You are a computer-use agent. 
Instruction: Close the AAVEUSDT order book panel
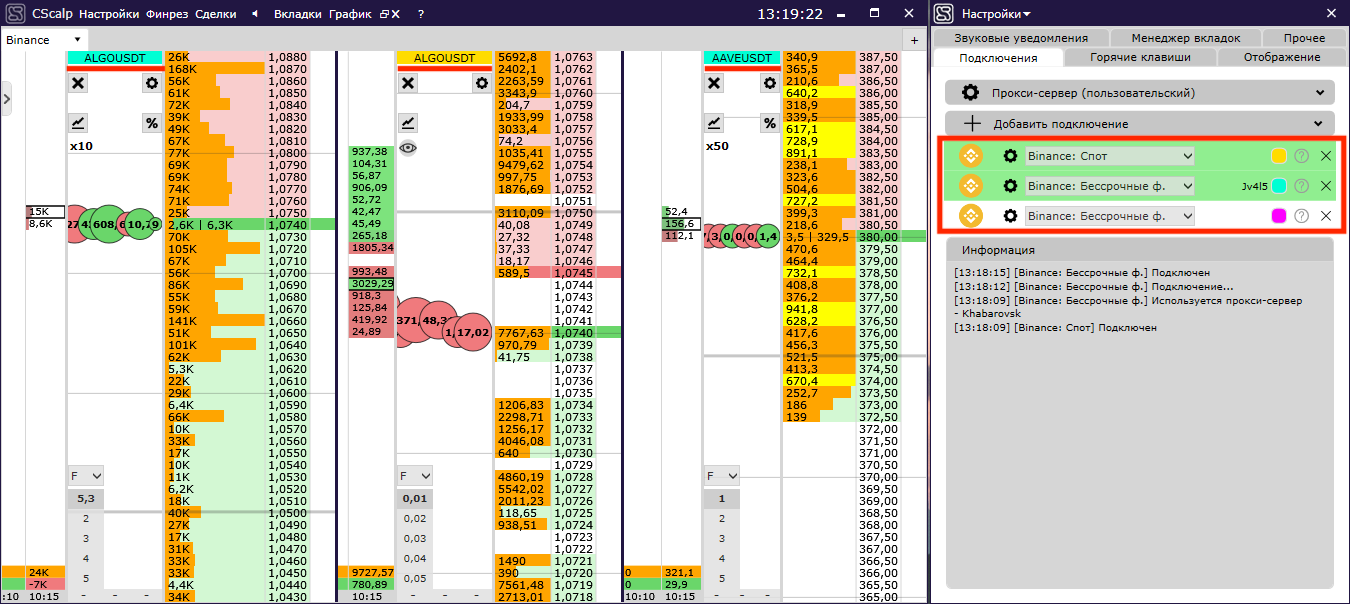pyautogui.click(x=714, y=83)
